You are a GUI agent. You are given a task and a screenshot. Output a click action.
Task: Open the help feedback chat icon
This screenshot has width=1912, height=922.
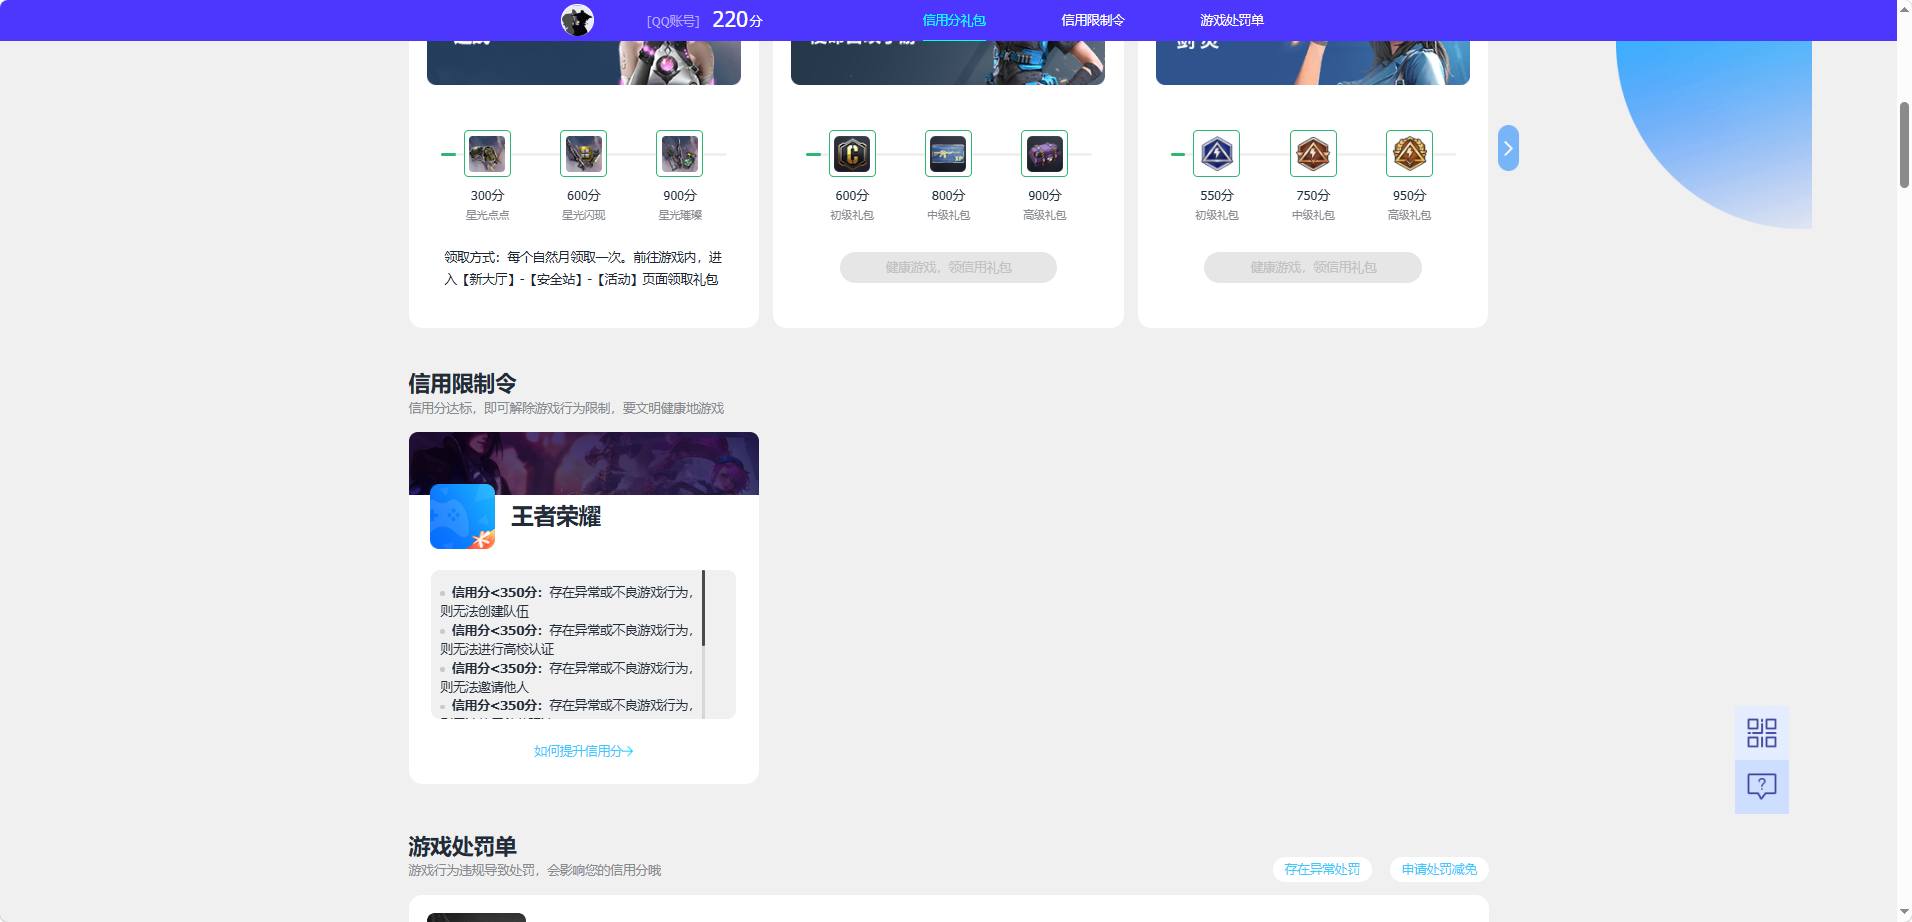(x=1762, y=786)
